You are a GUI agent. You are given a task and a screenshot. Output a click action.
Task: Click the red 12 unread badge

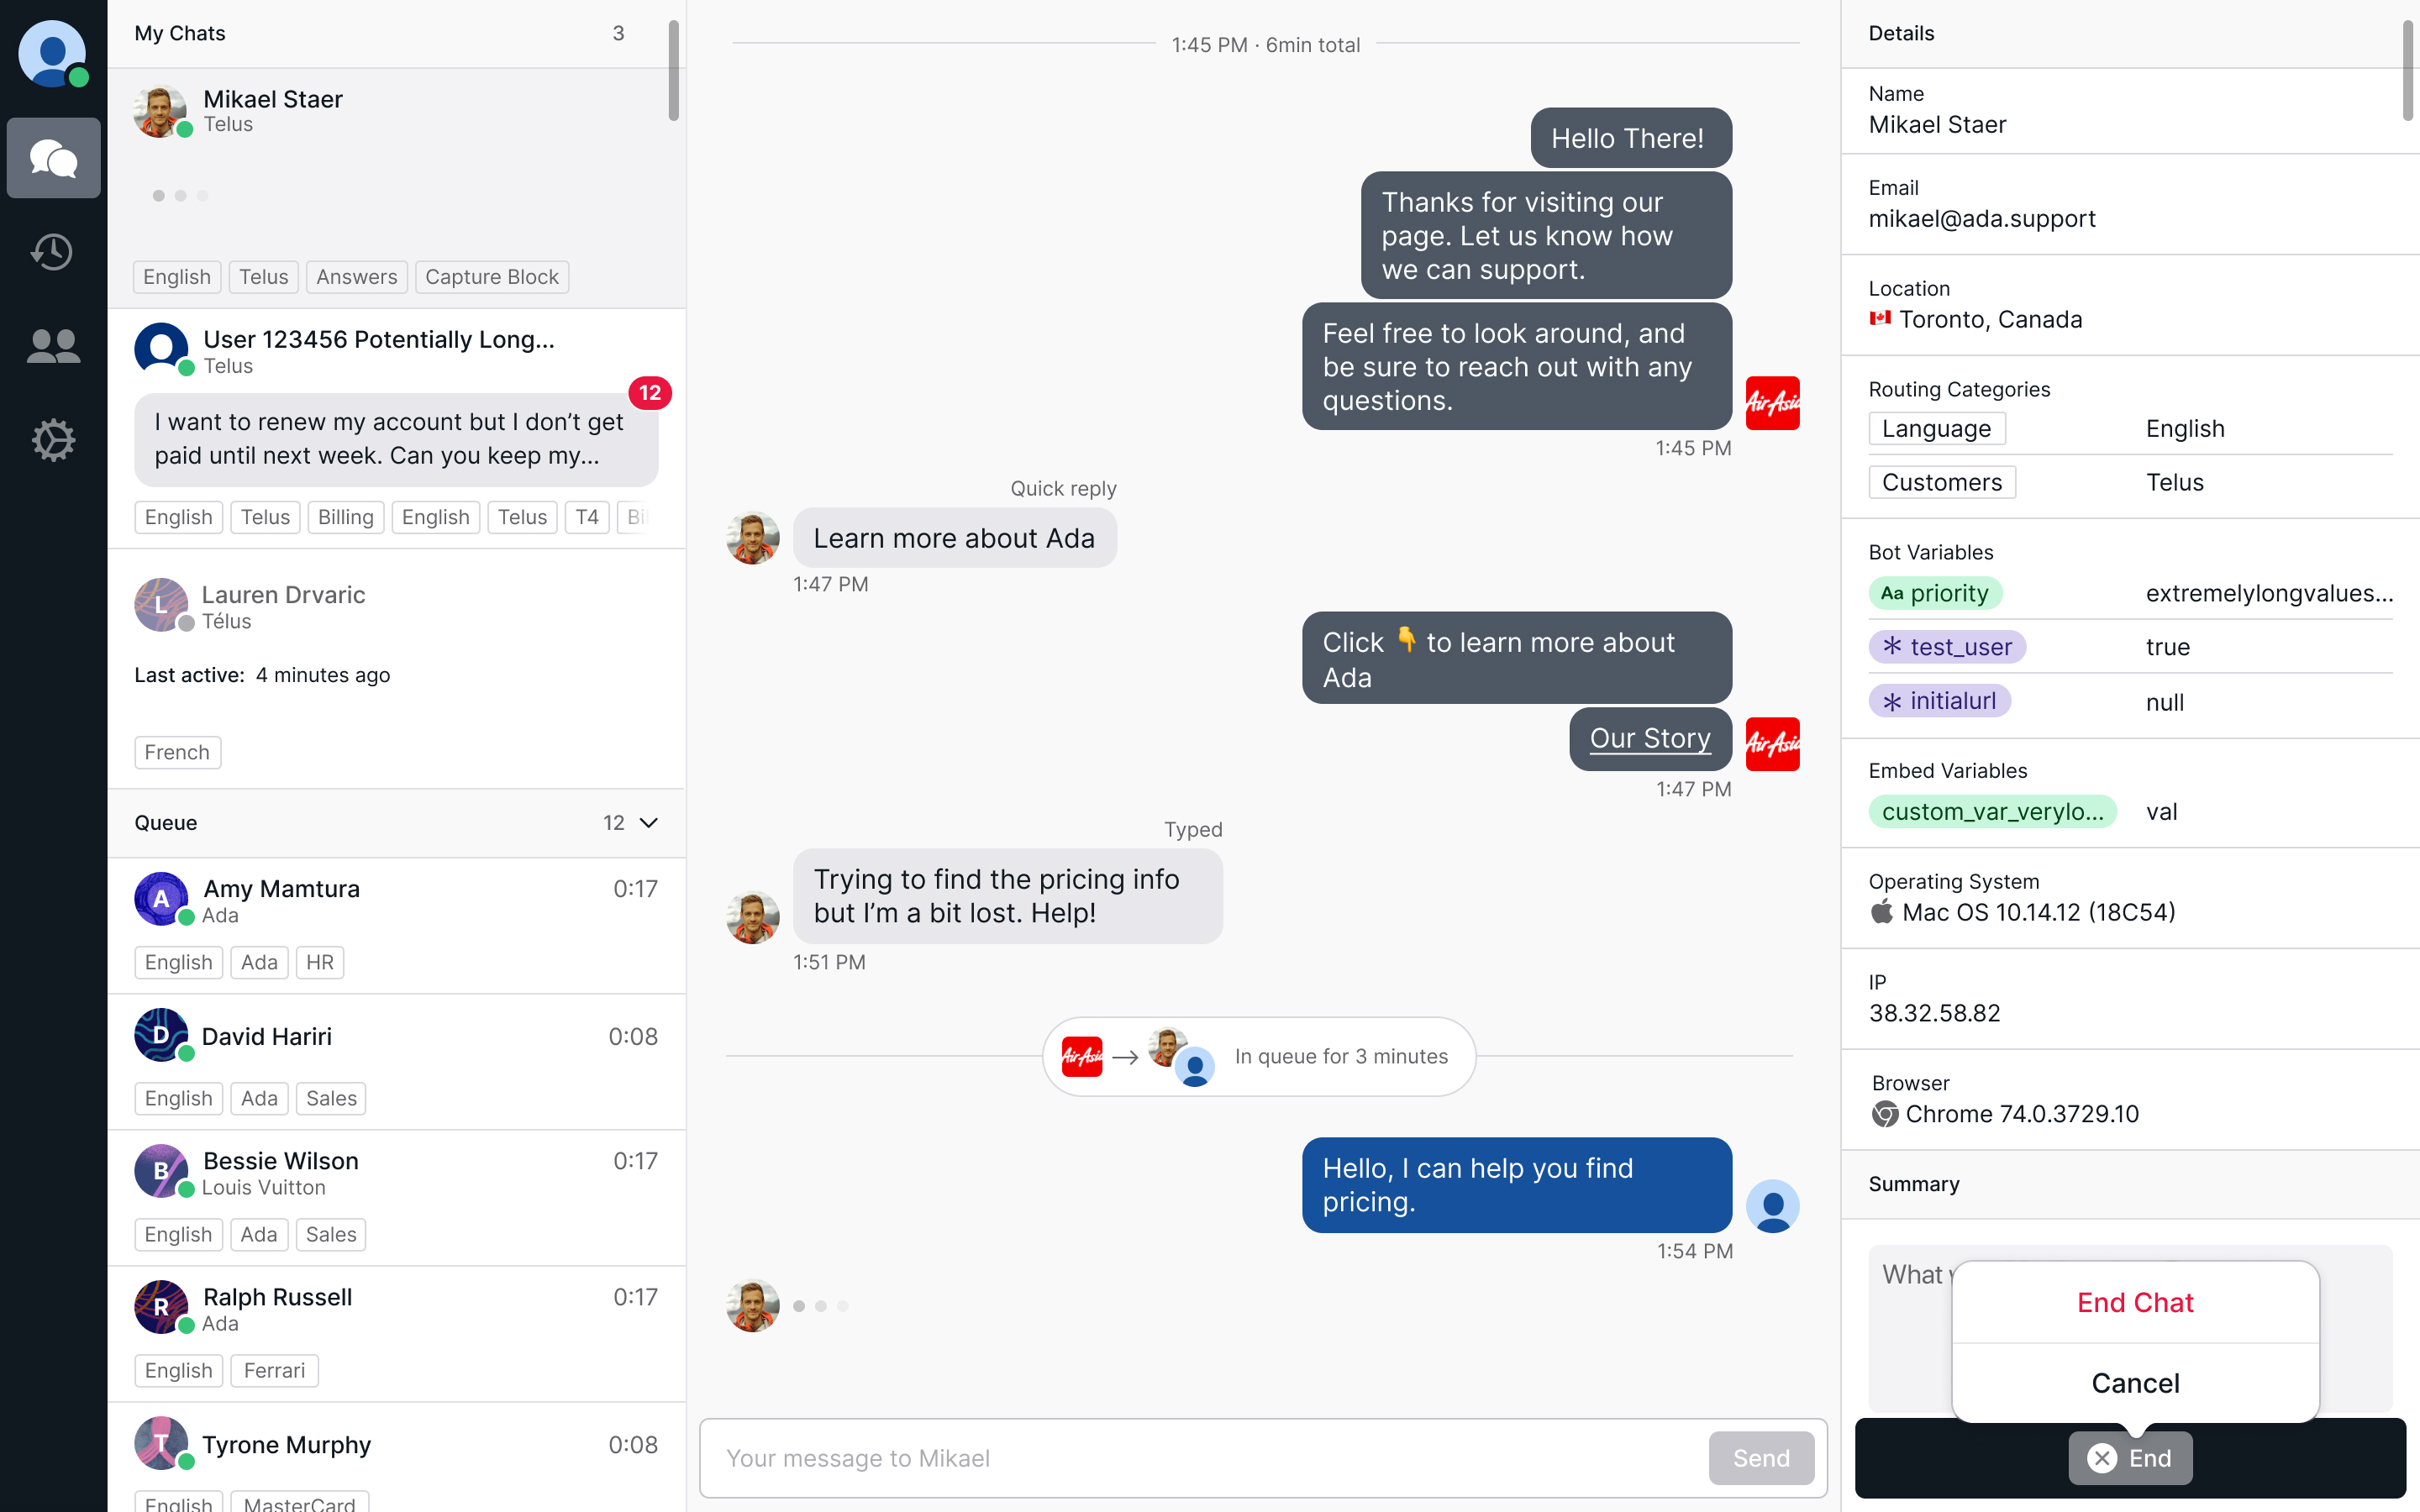coord(650,392)
